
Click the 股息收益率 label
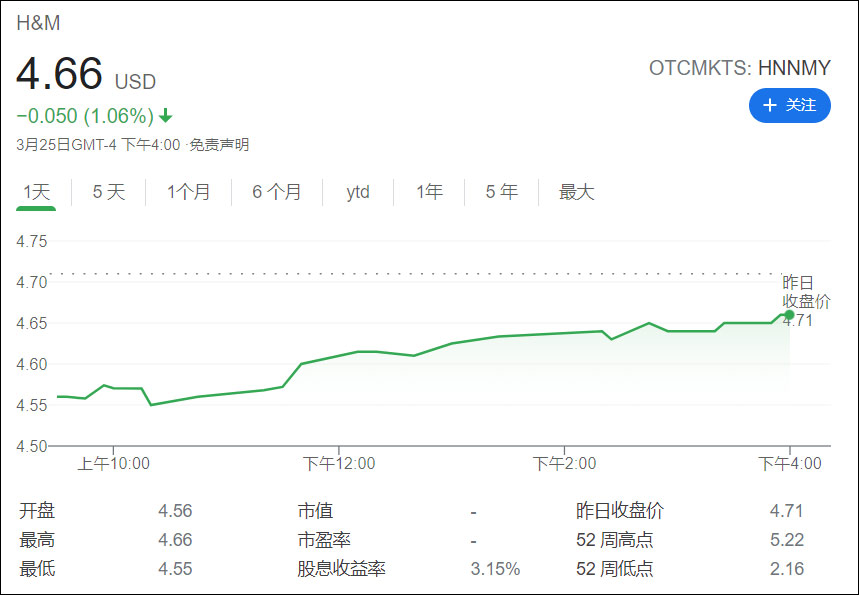(x=341, y=569)
